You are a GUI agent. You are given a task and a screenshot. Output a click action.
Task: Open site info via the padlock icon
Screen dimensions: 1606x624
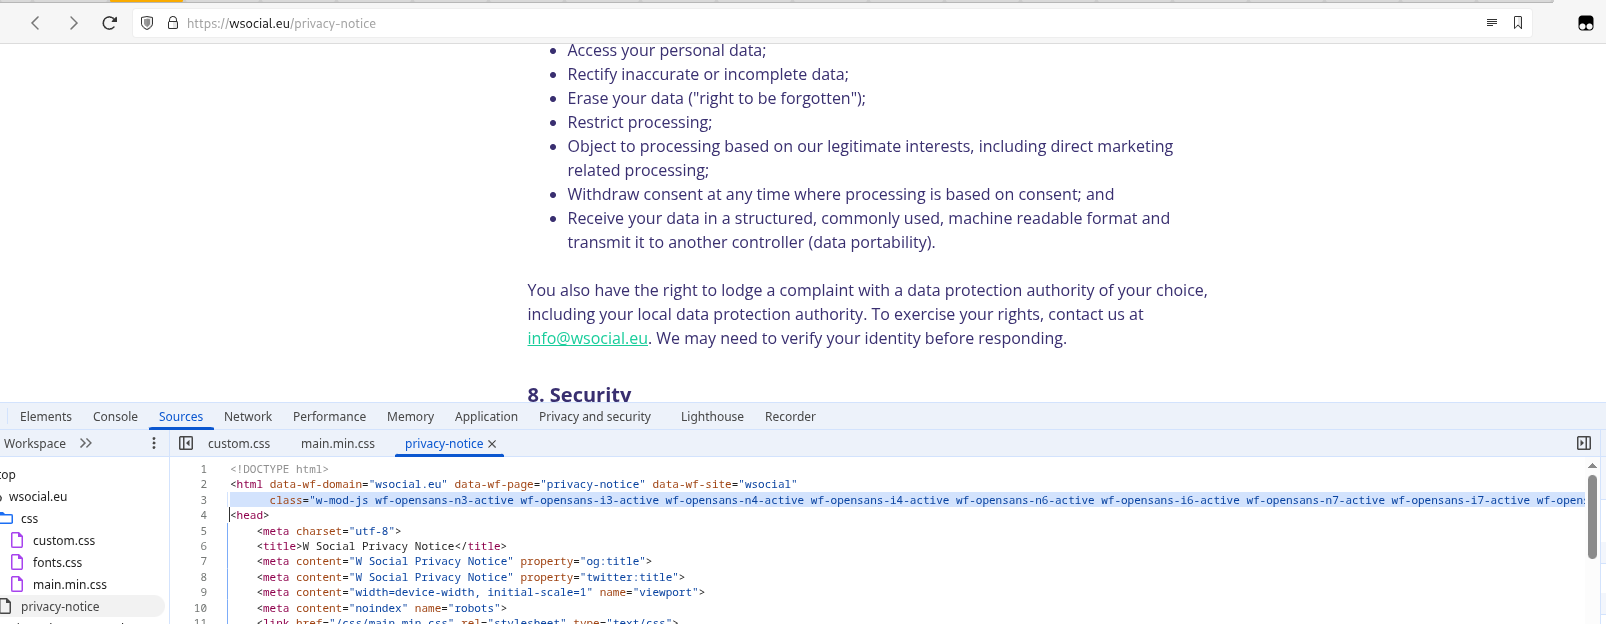tap(172, 23)
